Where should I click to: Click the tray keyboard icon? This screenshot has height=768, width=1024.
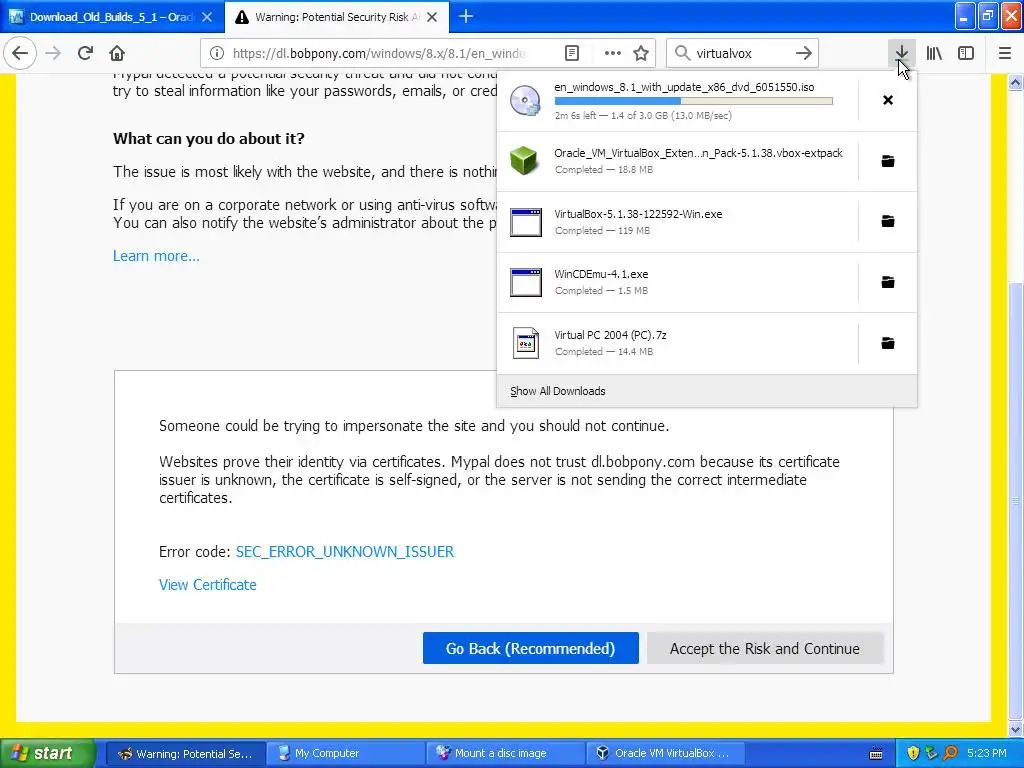click(x=876, y=754)
